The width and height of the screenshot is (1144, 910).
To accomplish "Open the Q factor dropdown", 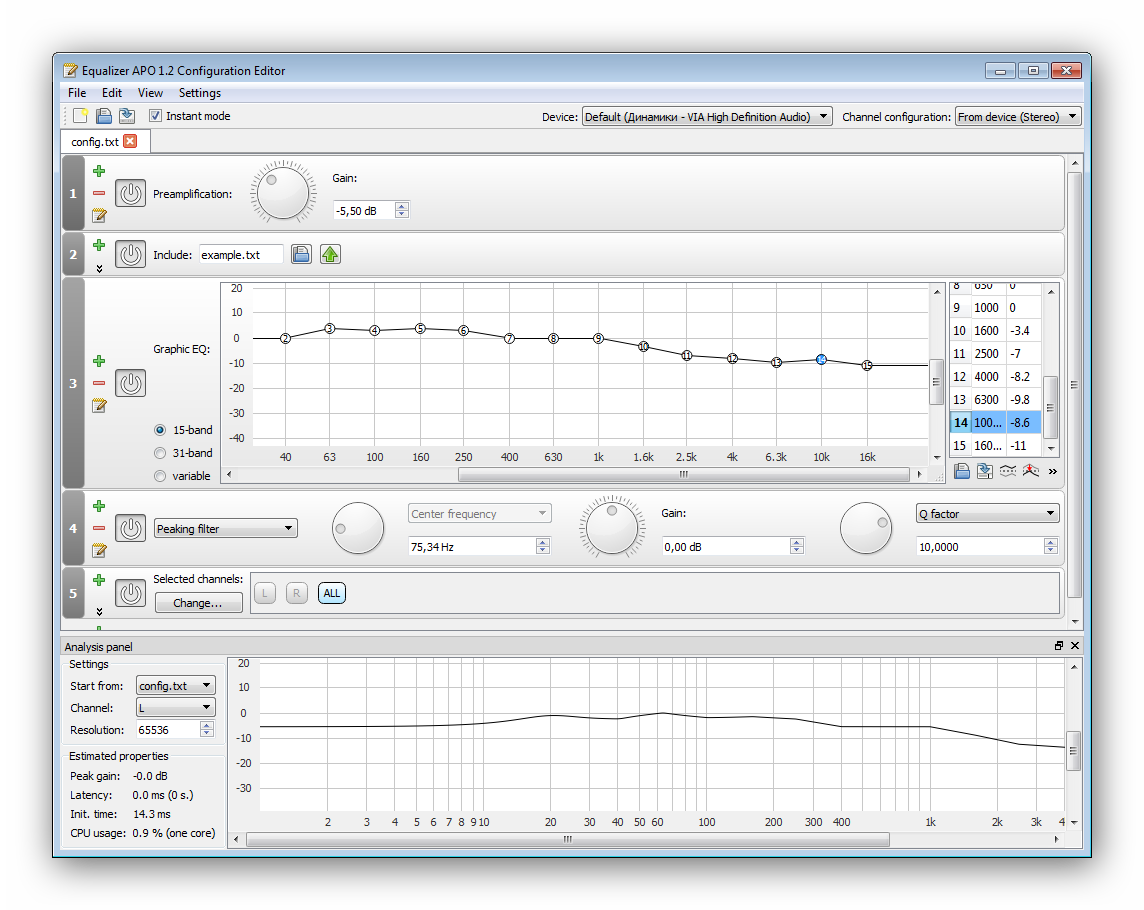I will tap(987, 514).
